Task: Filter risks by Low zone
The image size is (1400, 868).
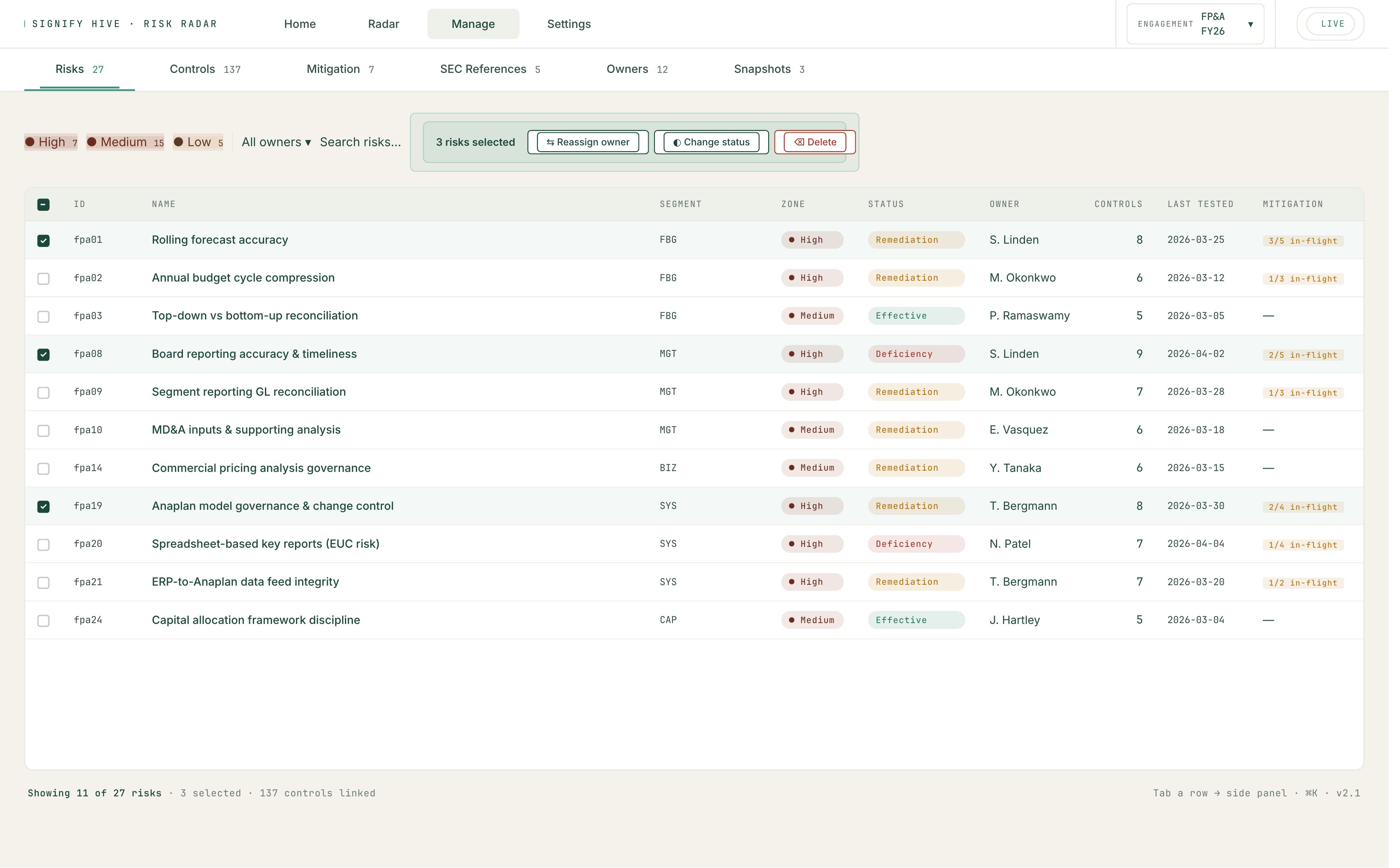Action: point(200,142)
